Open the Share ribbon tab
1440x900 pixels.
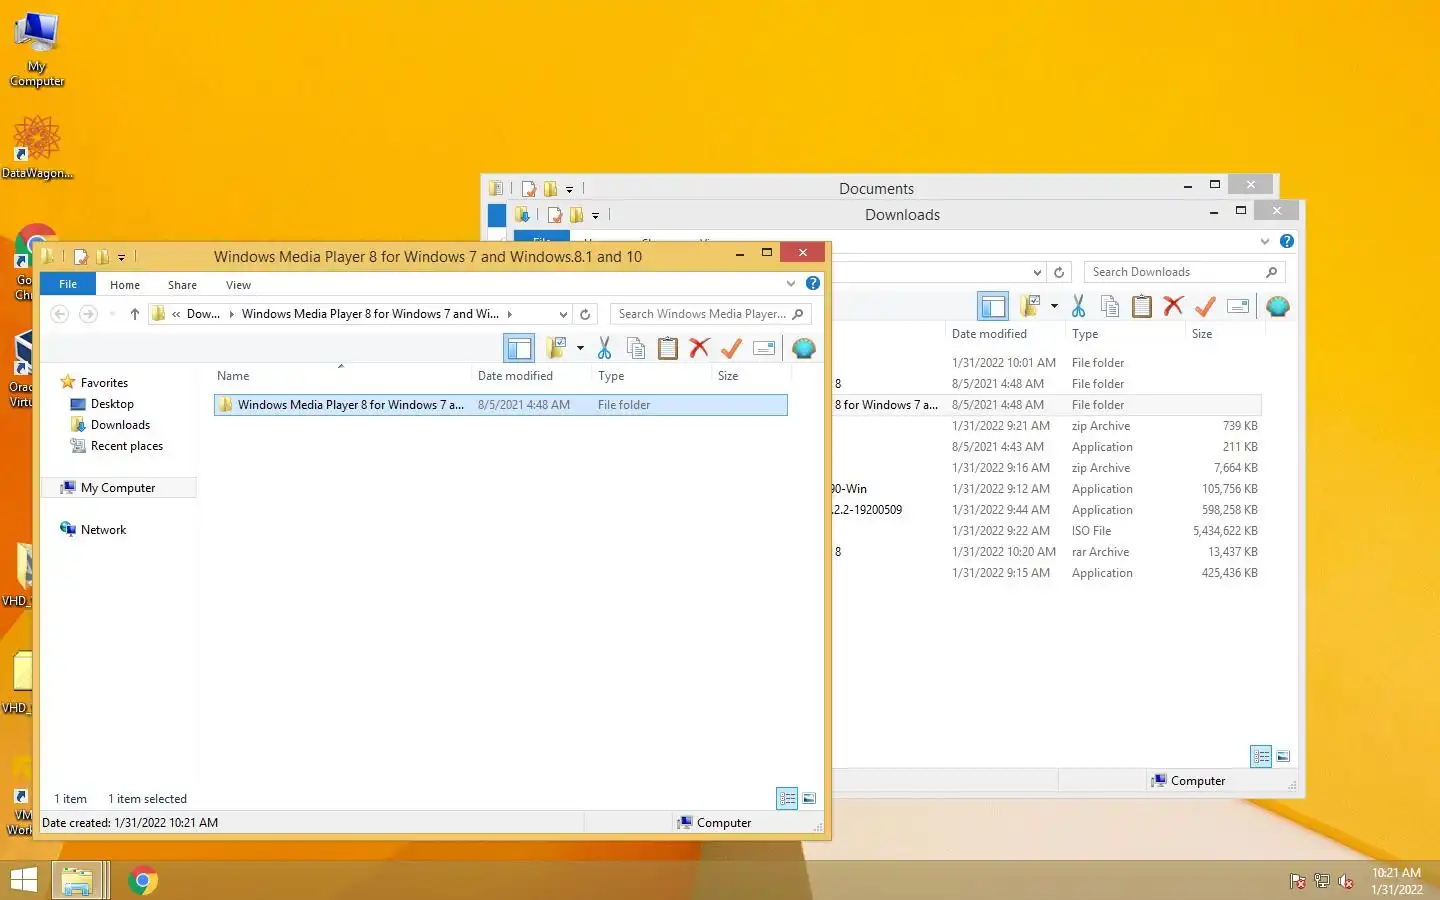pyautogui.click(x=182, y=285)
